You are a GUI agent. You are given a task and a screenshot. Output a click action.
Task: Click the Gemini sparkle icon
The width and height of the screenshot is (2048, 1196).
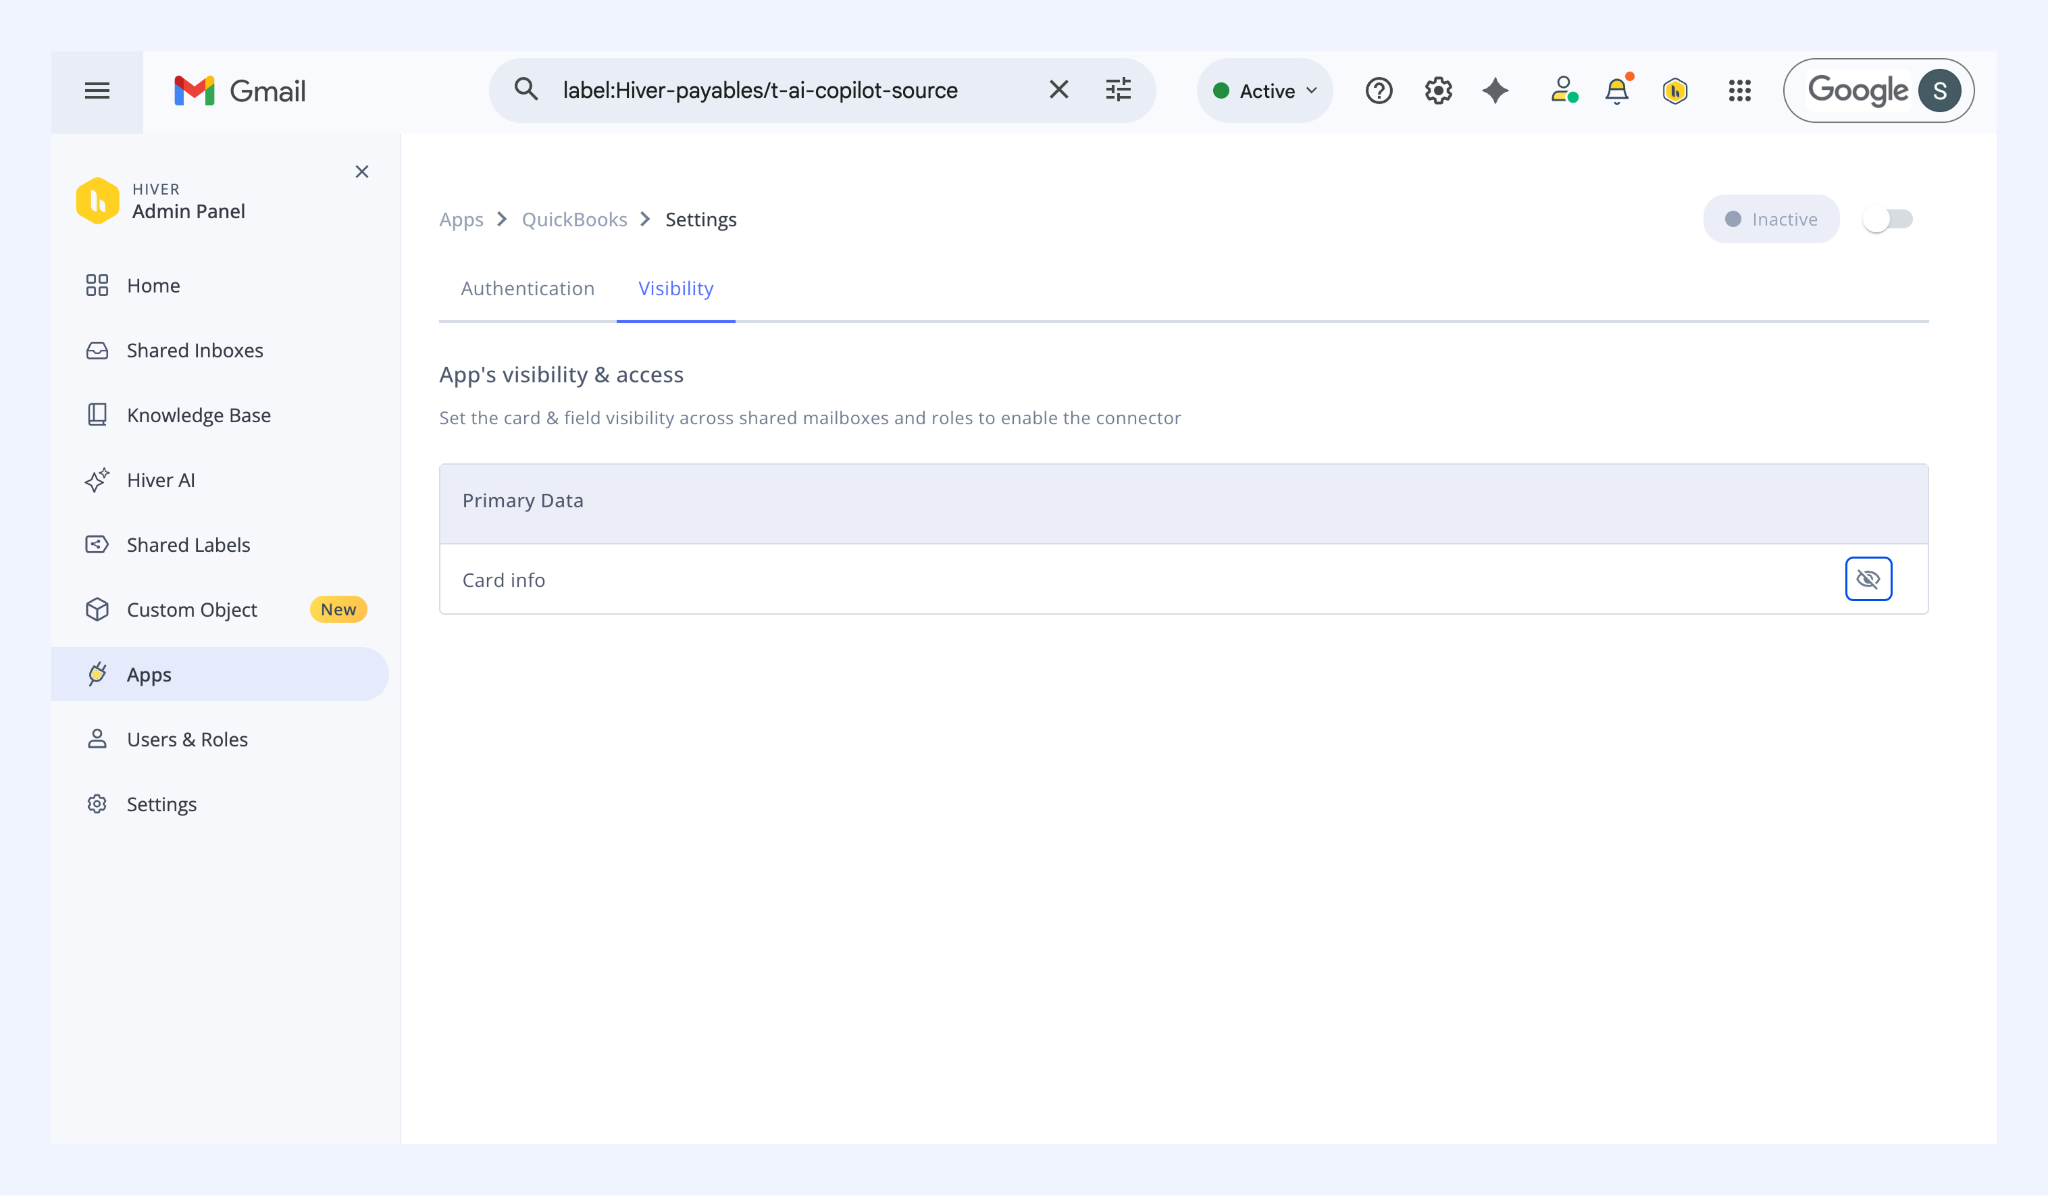click(1495, 91)
